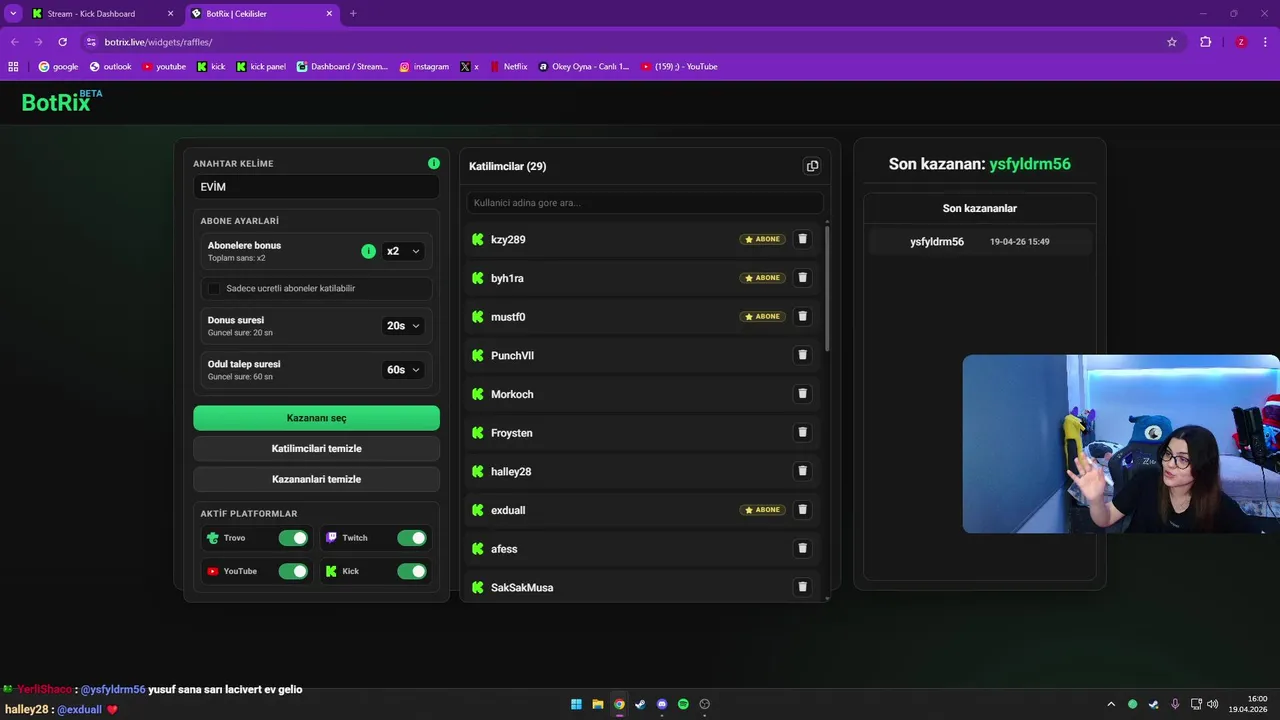Open Windows Start menu
The height and width of the screenshot is (720, 1280).
(576, 704)
